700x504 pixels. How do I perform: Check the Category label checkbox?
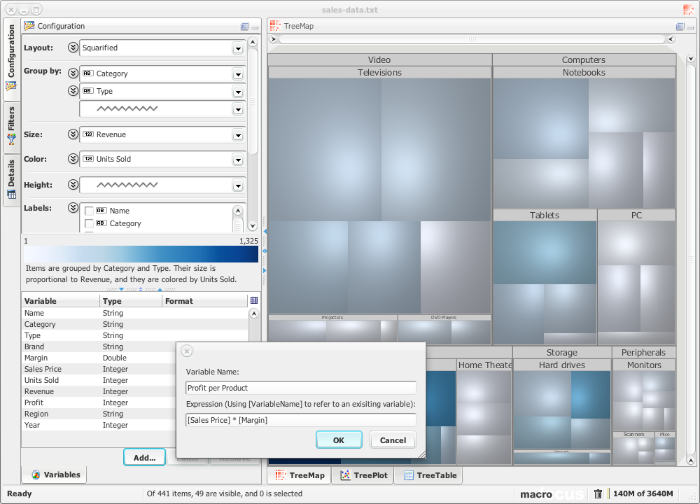[89, 224]
